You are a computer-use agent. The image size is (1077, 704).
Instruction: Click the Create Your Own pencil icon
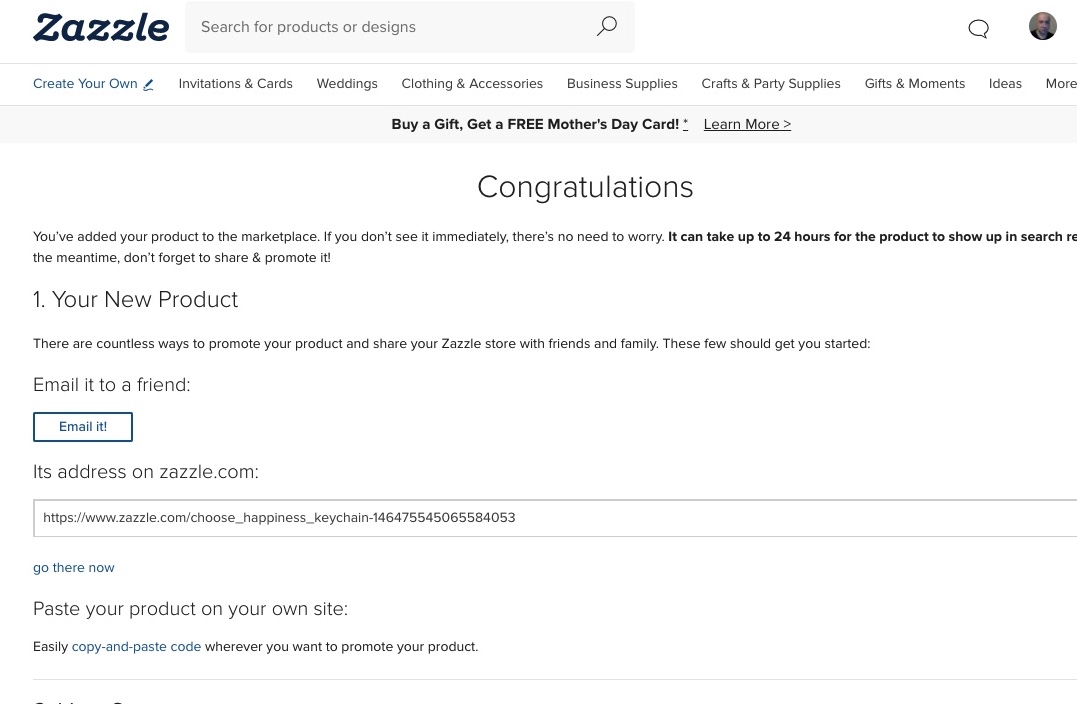pyautogui.click(x=148, y=84)
